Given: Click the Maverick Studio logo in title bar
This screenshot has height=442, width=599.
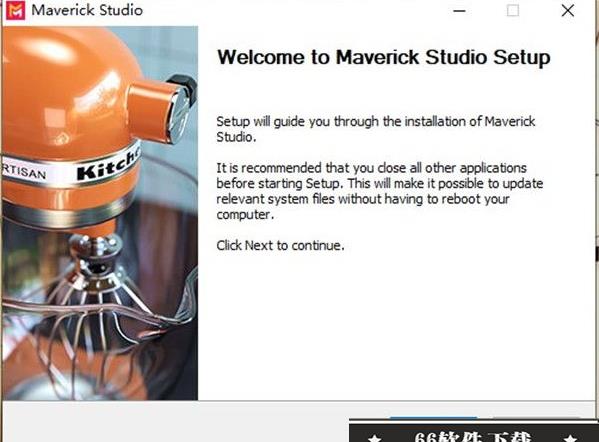Looking at the screenshot, I should click(x=16, y=10).
